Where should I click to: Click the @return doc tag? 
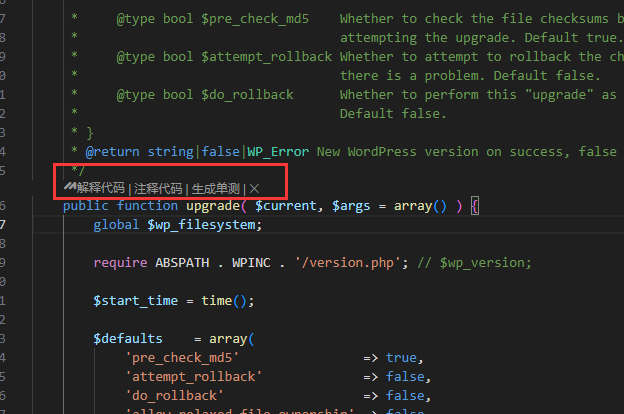point(112,152)
